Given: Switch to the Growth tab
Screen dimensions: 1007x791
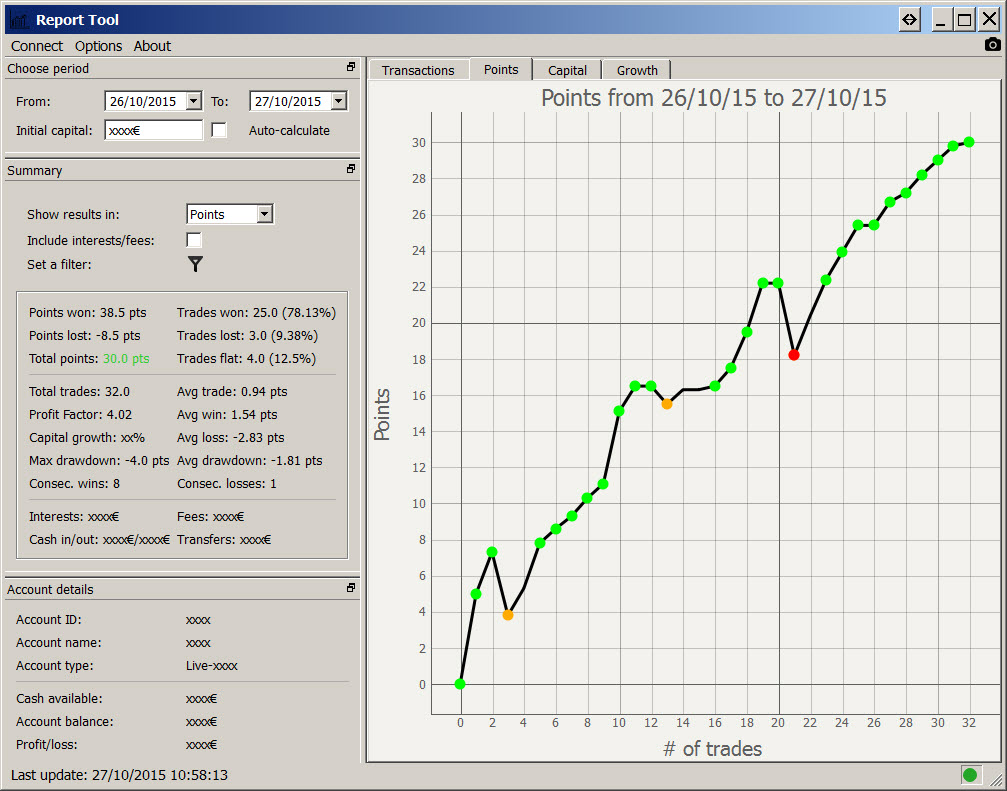Looking at the screenshot, I should [637, 70].
